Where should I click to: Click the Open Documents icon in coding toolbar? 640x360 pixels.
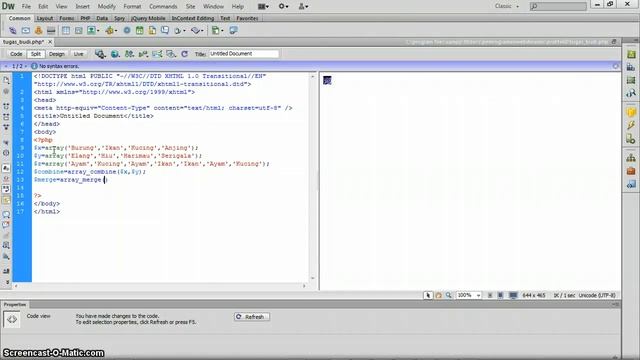click(x=6, y=80)
